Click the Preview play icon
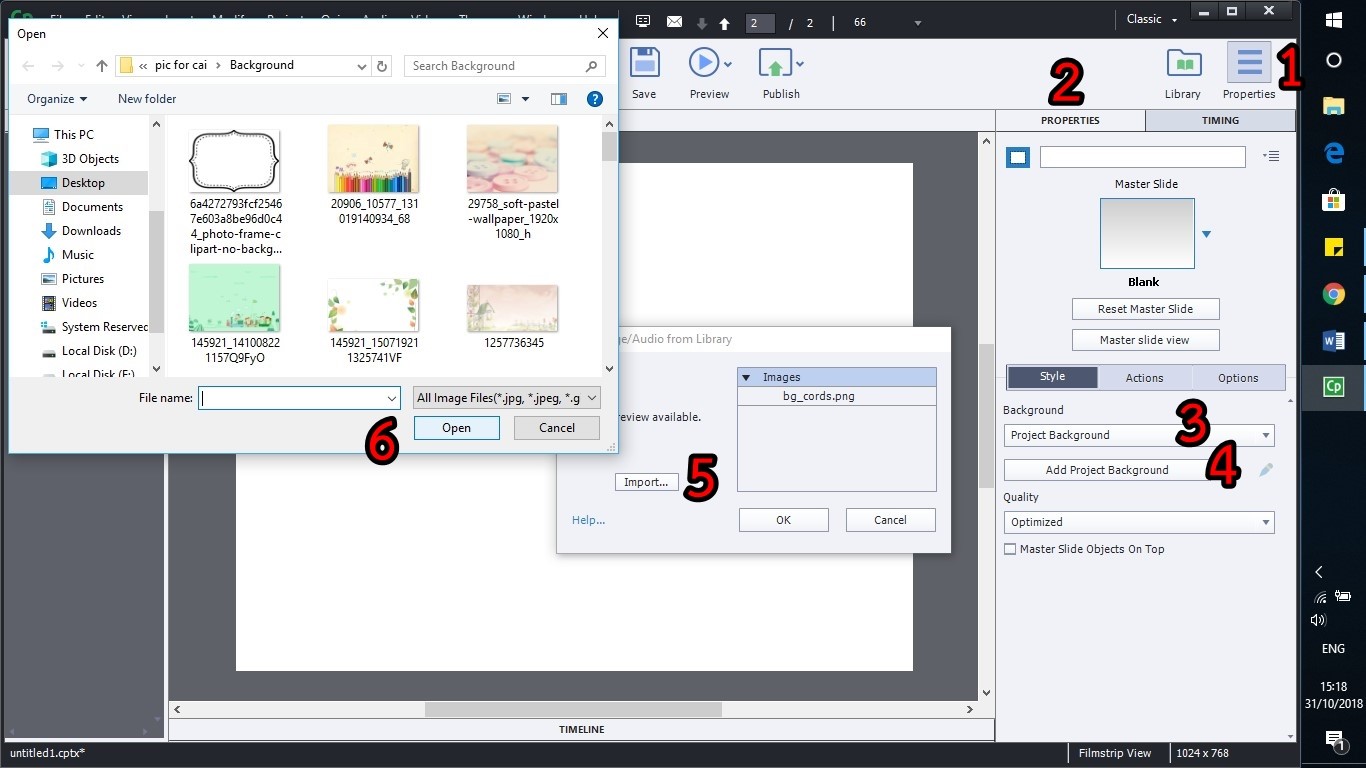1366x768 pixels. [704, 63]
